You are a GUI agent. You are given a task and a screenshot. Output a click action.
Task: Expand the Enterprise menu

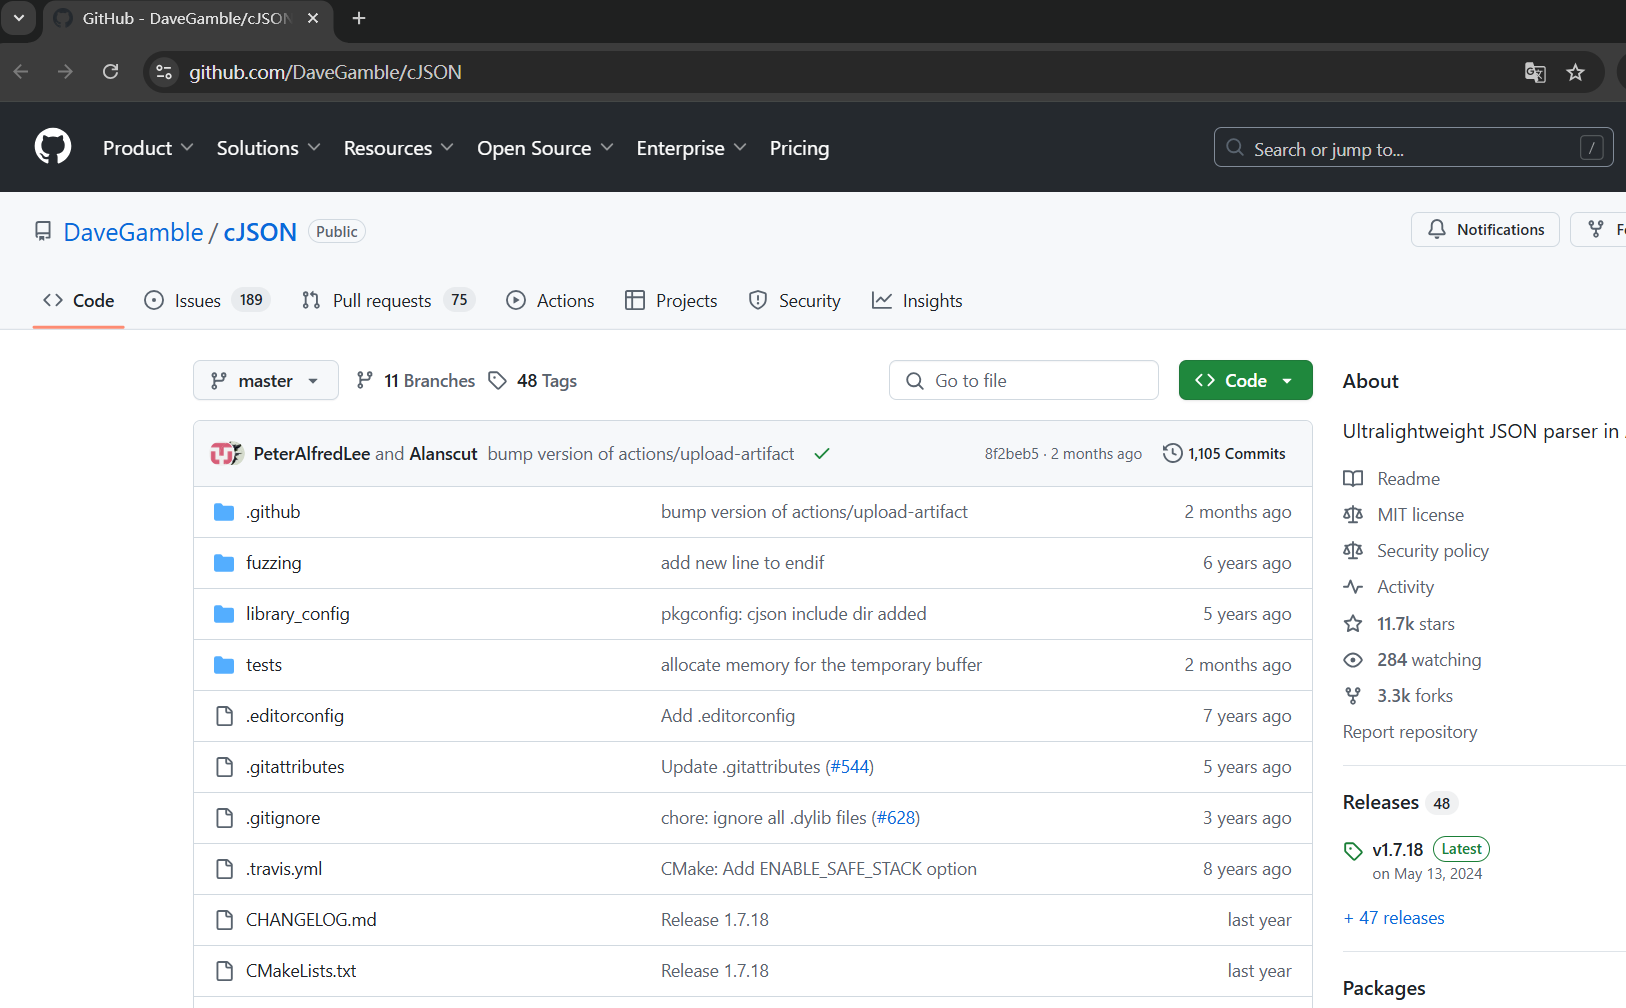[x=691, y=148]
